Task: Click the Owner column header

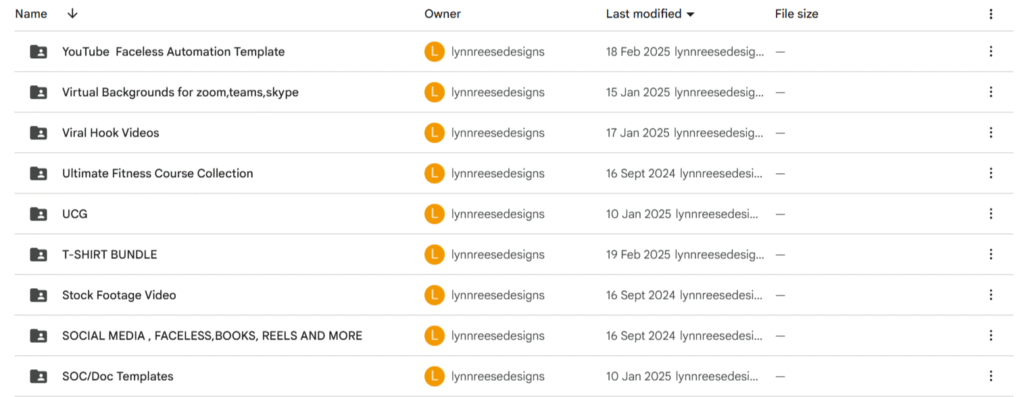Action: point(443,14)
